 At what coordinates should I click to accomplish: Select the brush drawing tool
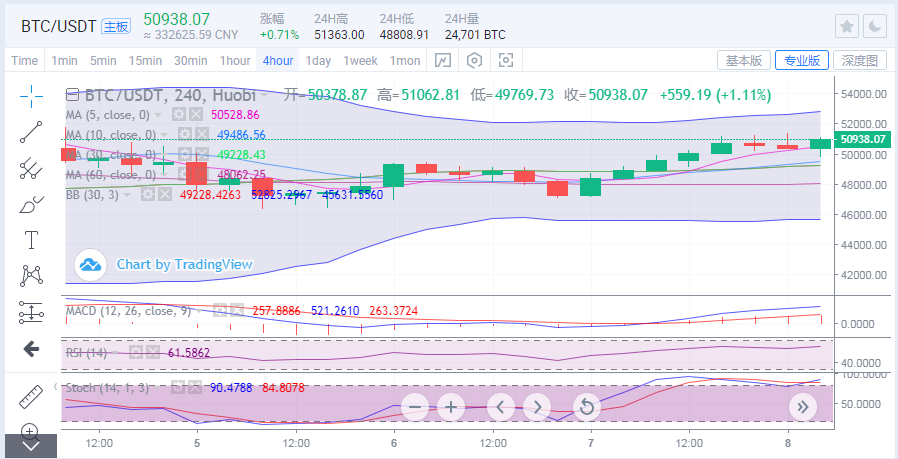pyautogui.click(x=31, y=205)
